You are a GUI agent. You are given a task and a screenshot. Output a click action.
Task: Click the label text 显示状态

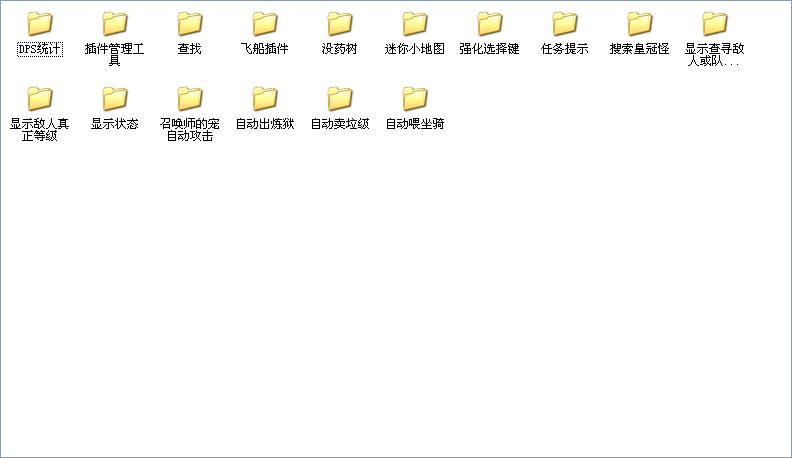(x=115, y=124)
